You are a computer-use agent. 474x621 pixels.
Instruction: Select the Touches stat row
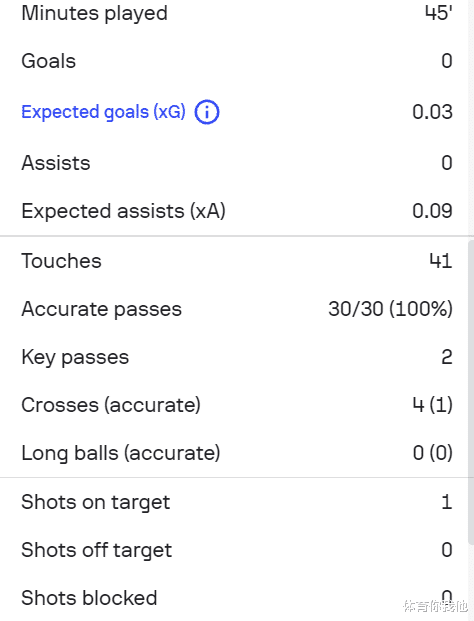point(237,261)
